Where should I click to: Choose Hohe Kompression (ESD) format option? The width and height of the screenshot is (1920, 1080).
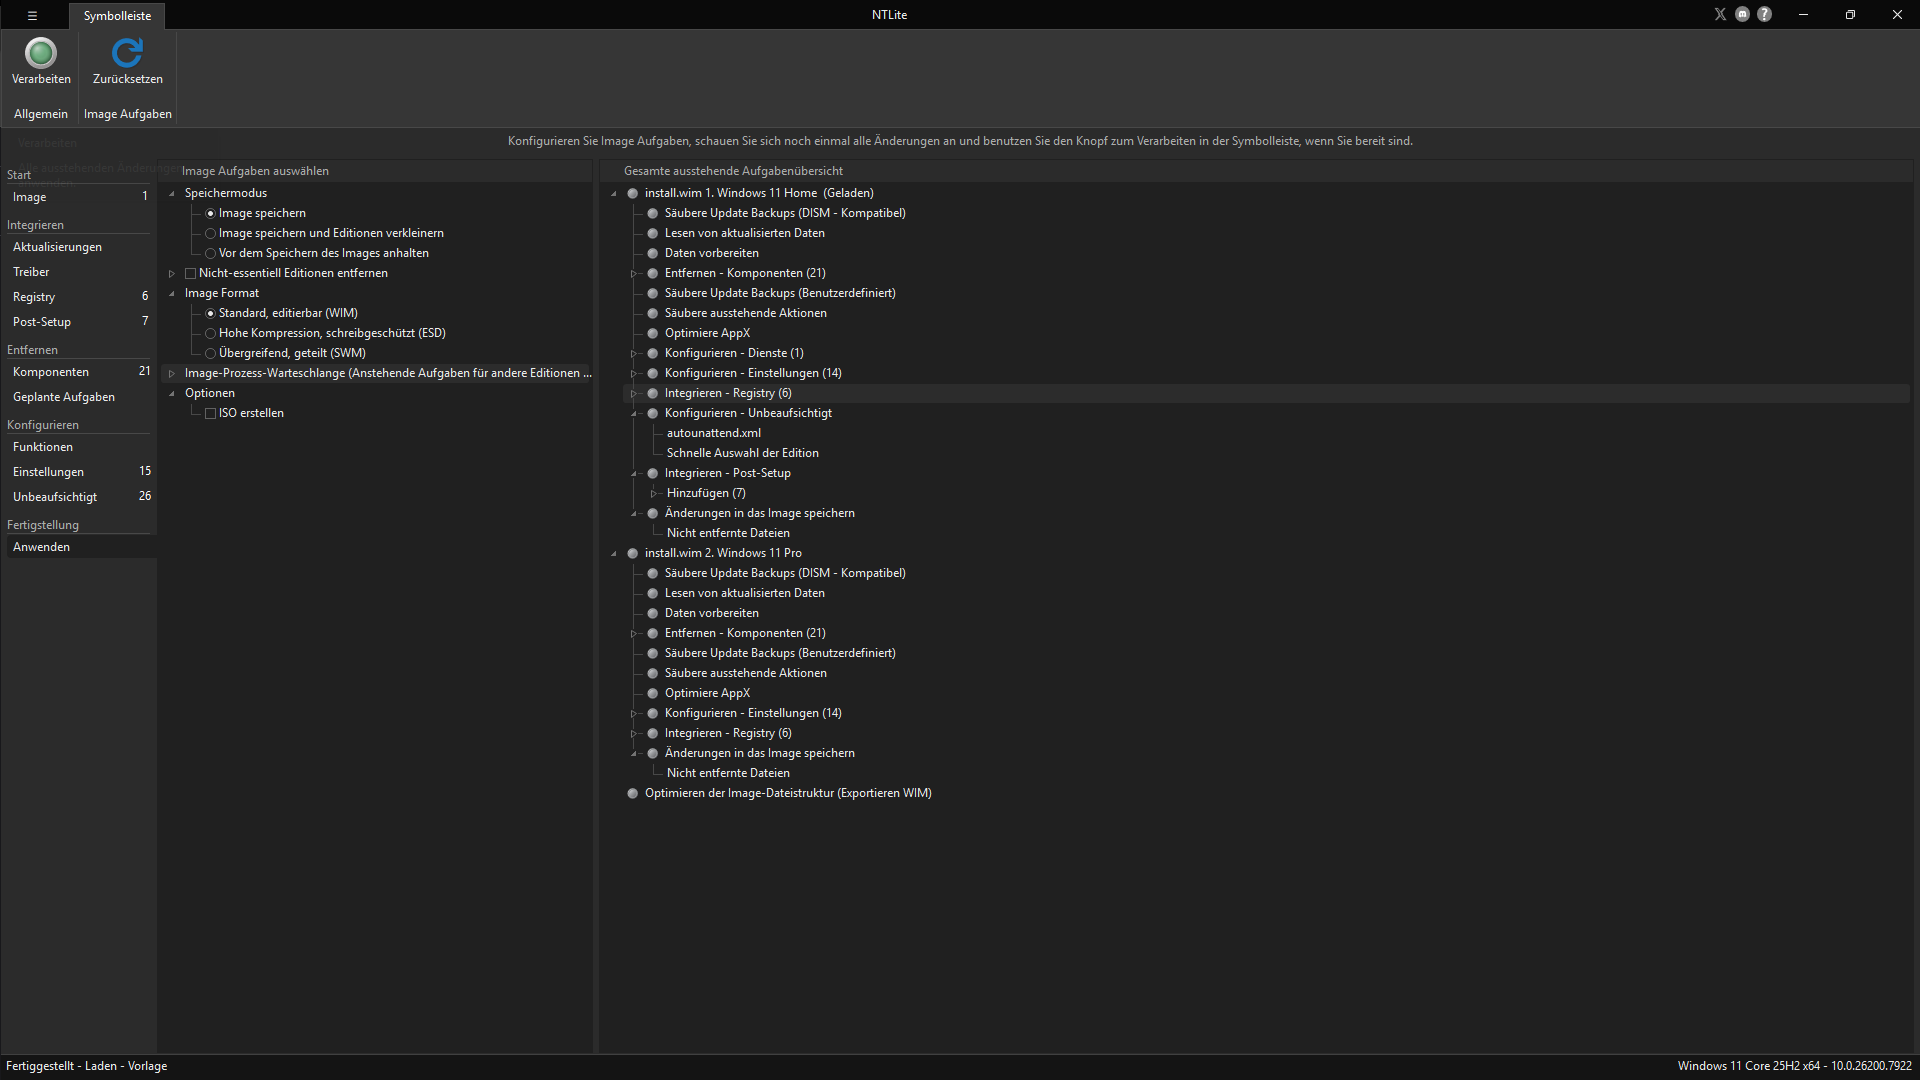point(210,333)
